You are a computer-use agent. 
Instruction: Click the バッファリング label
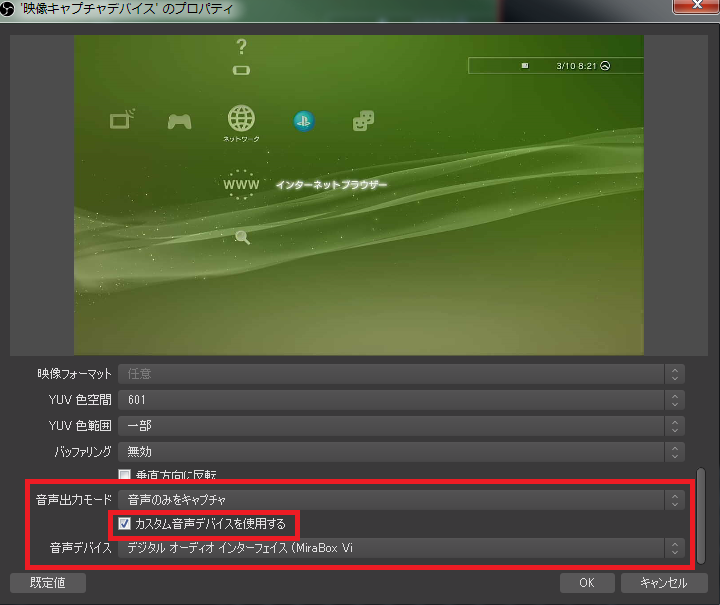[x=83, y=452]
